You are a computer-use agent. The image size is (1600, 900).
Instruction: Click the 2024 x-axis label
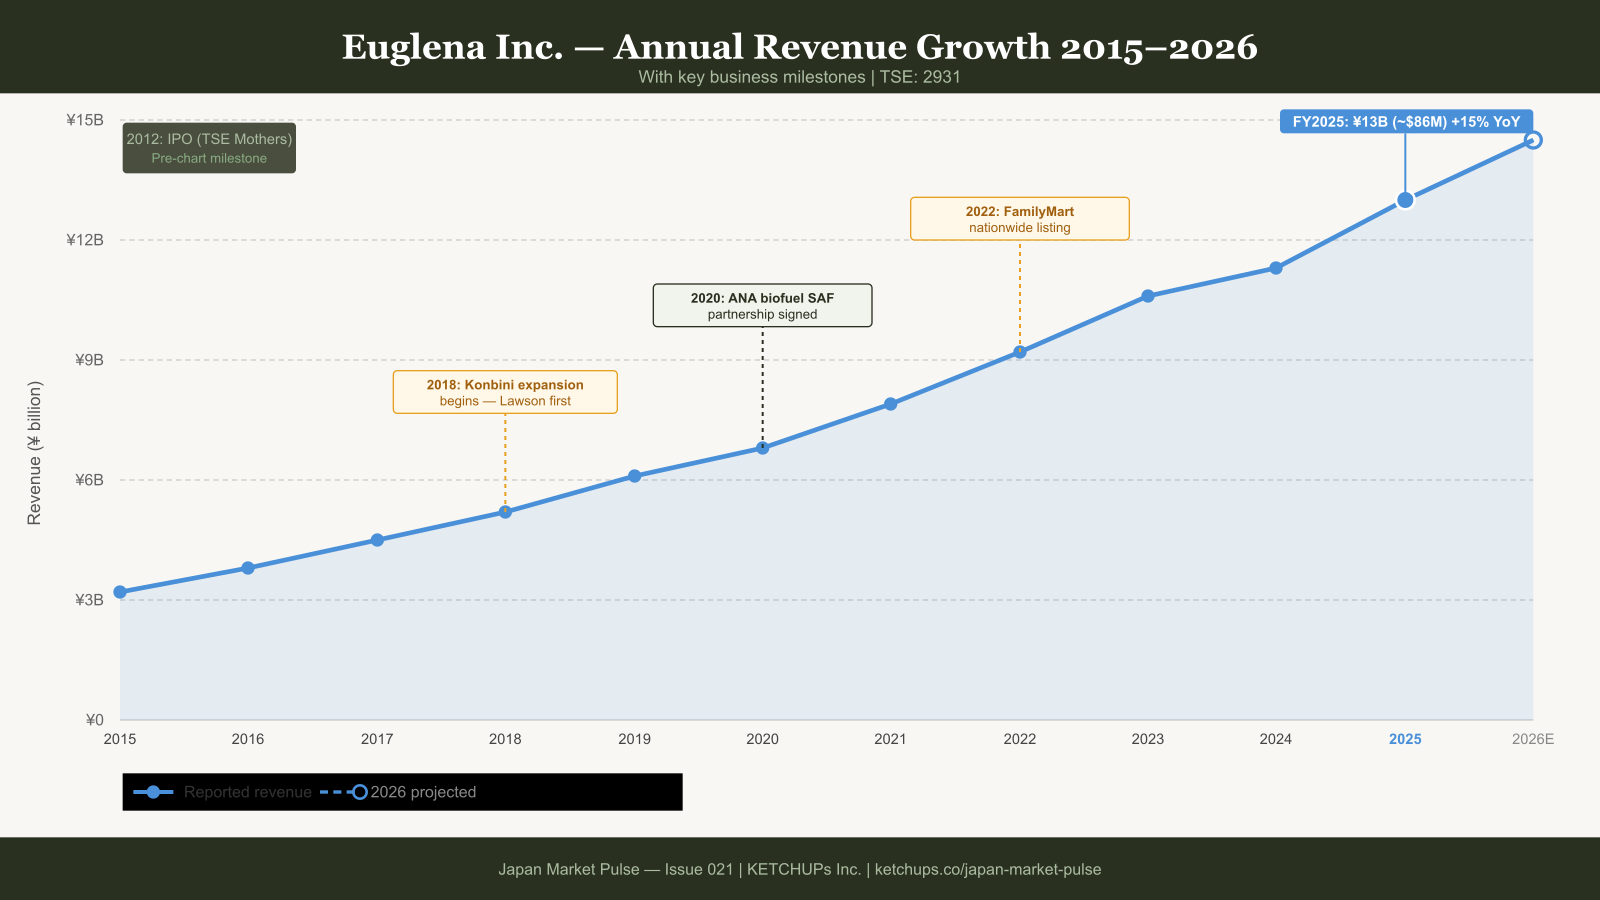[1276, 739]
